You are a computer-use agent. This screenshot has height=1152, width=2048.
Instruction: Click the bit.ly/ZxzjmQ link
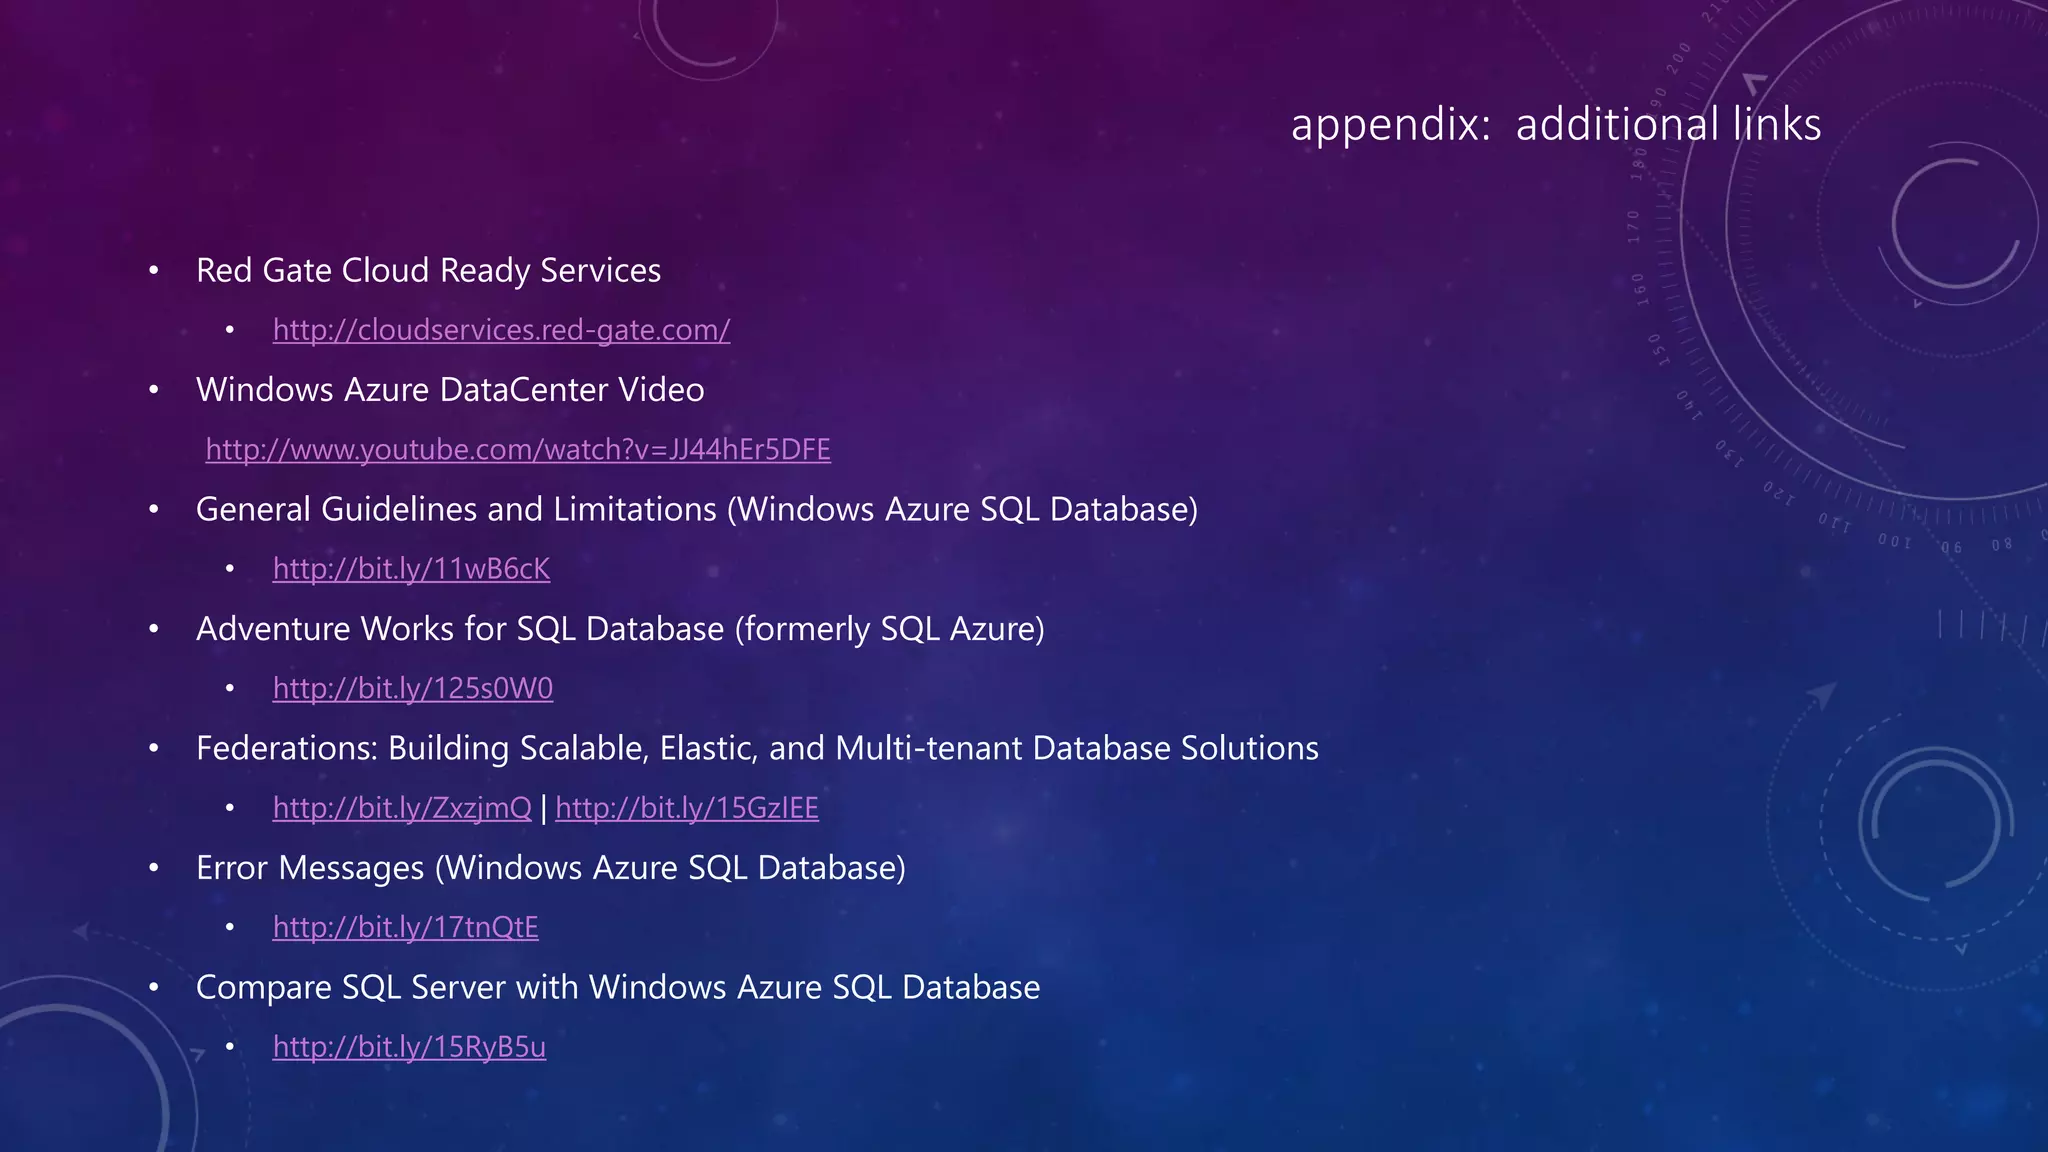[402, 808]
